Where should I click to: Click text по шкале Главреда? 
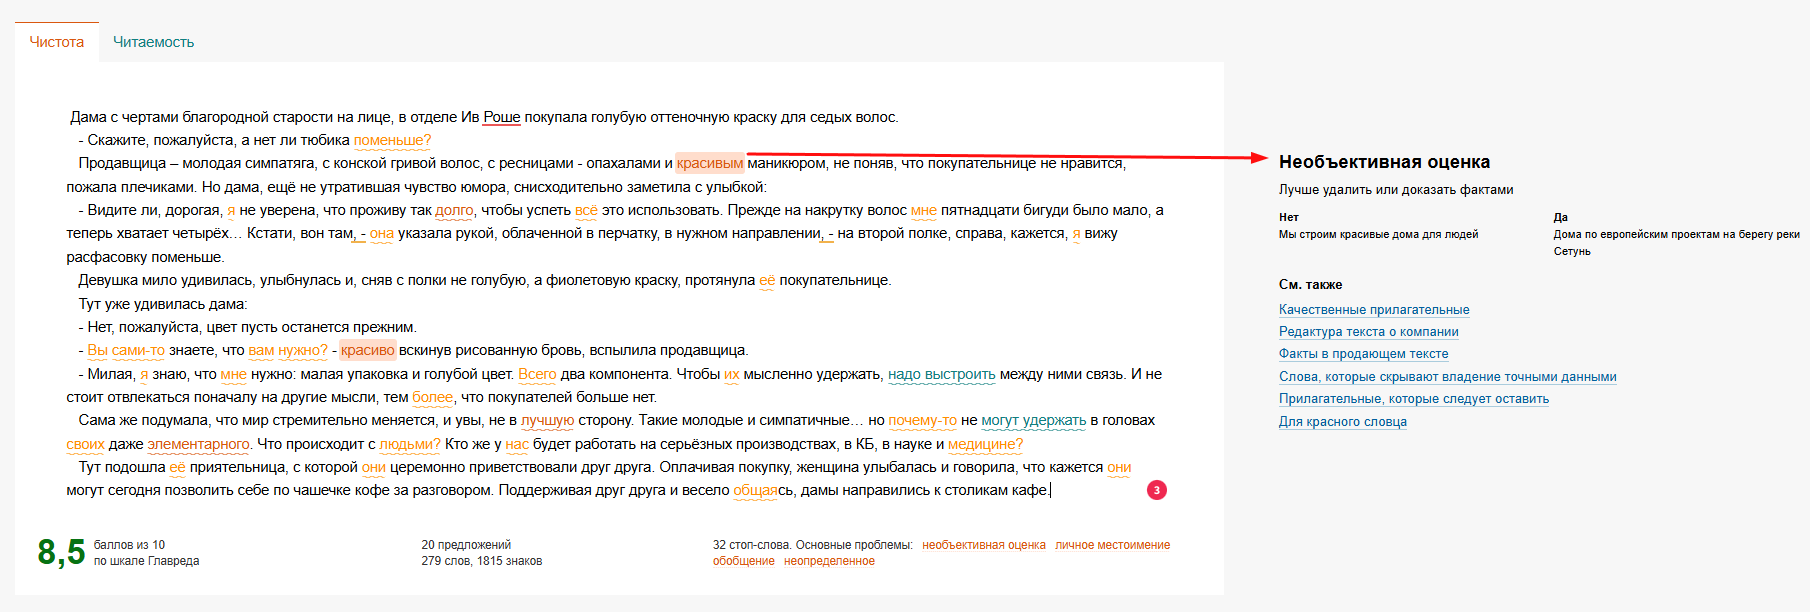pos(147,561)
